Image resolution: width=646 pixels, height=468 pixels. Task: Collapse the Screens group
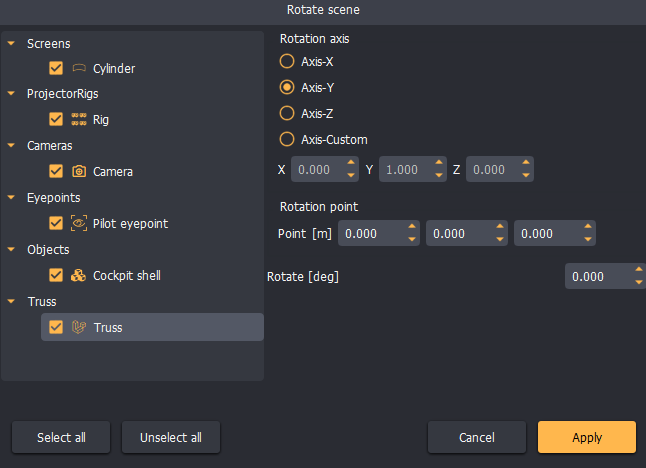[11, 43]
